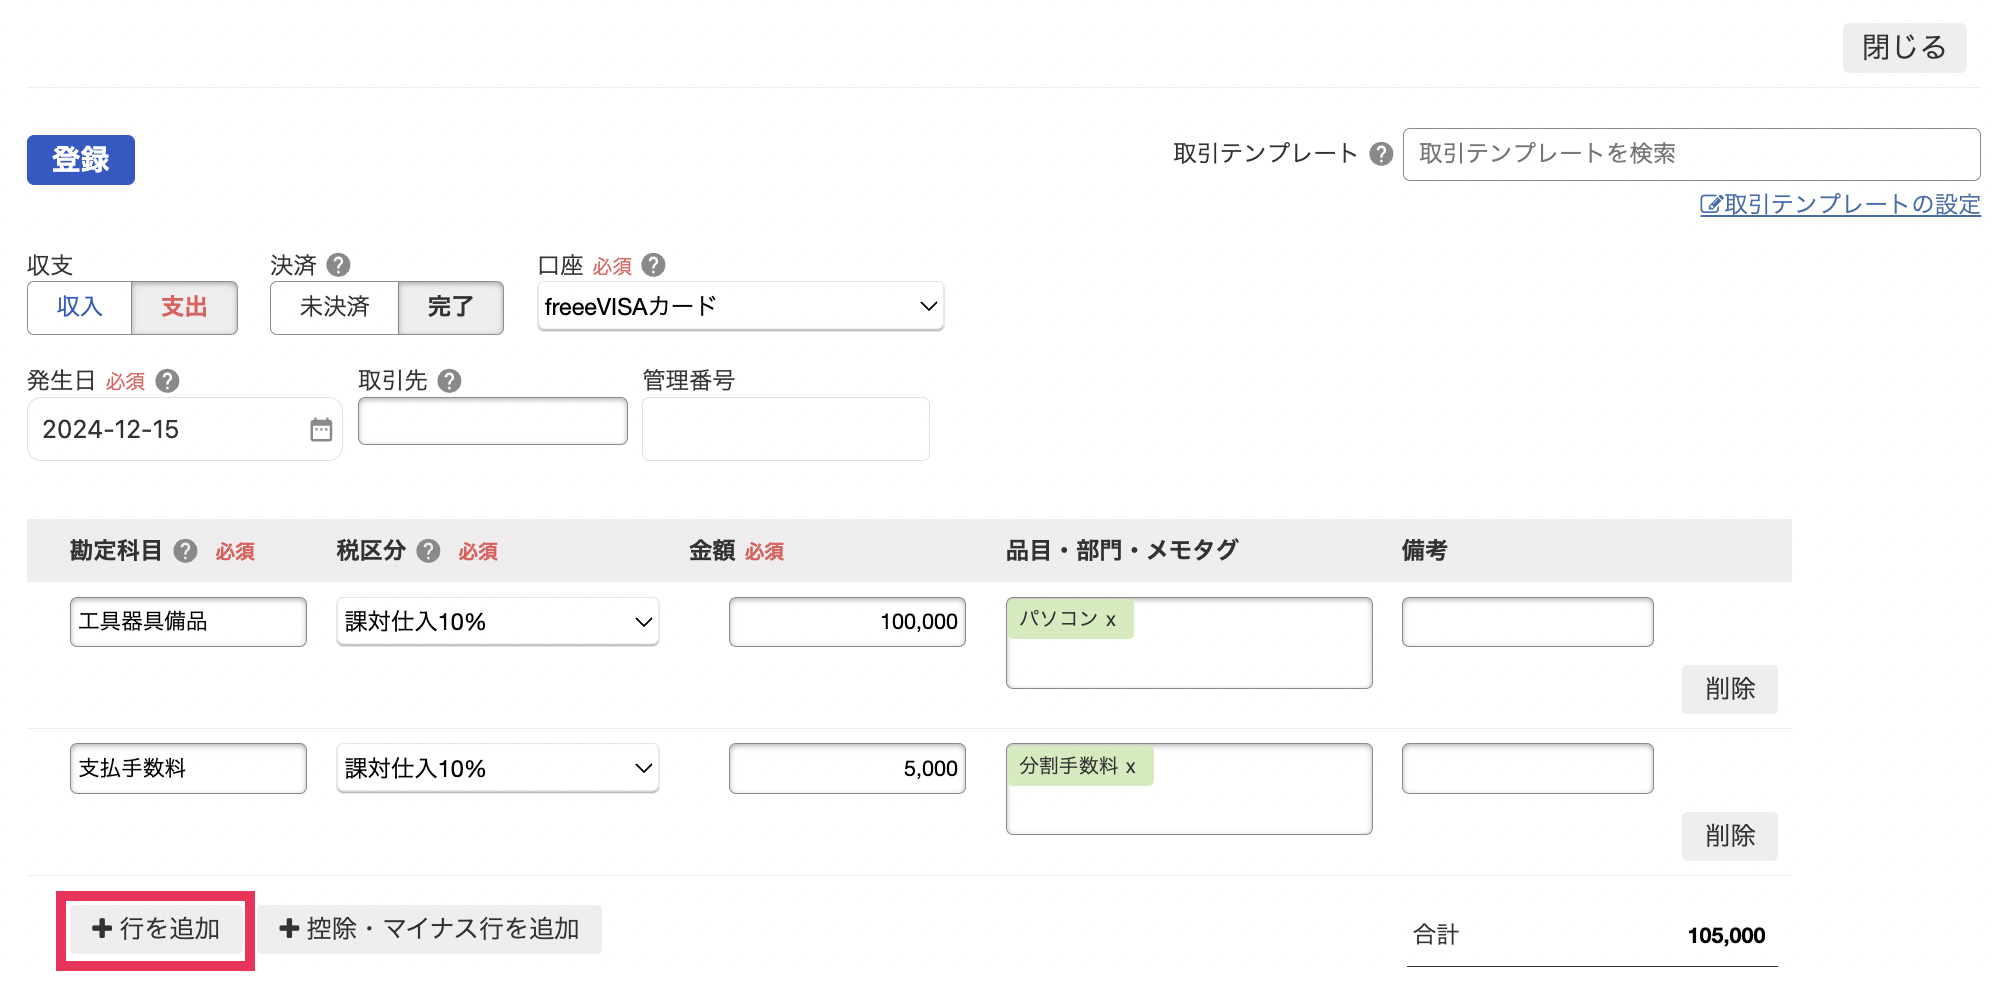Viewport: 1996px width, 982px height.
Task: Delete the 工具器具備品 row with 削除
Action: tap(1730, 689)
